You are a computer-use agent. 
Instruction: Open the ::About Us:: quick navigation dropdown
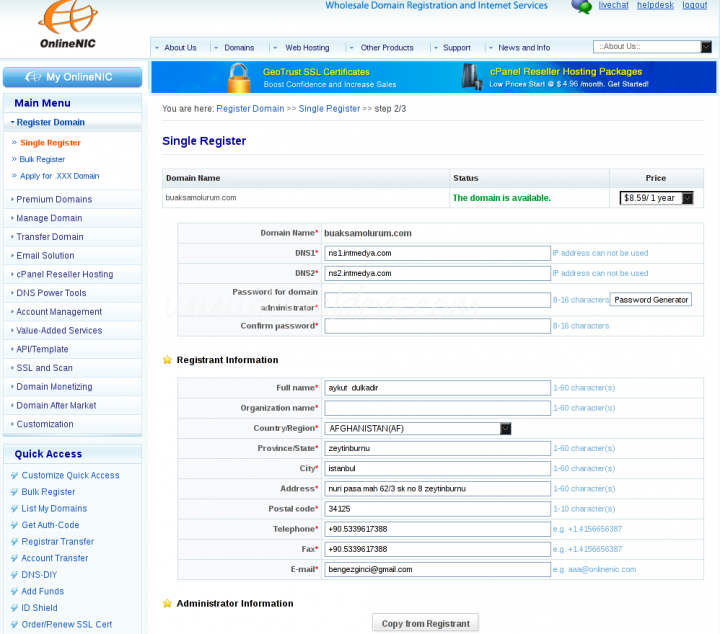705,47
